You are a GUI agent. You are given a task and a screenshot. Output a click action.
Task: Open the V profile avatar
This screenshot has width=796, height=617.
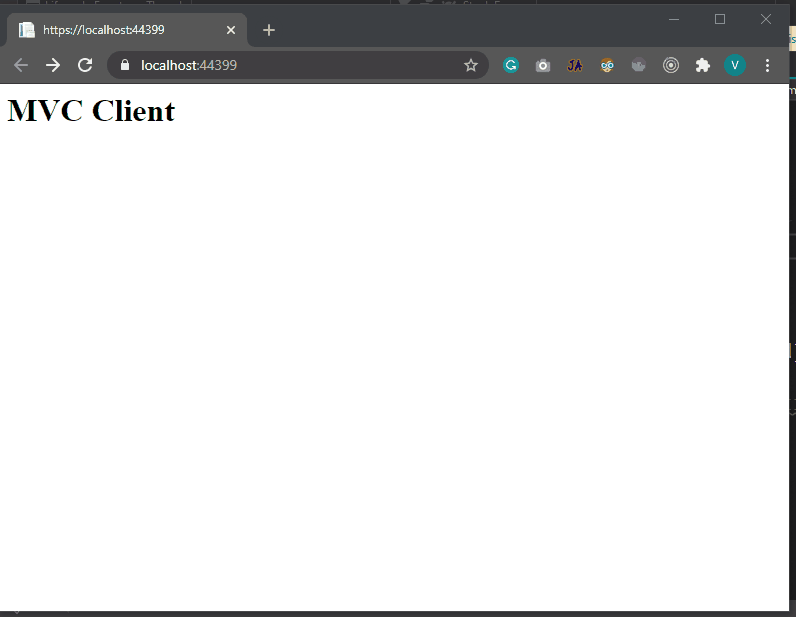click(735, 65)
